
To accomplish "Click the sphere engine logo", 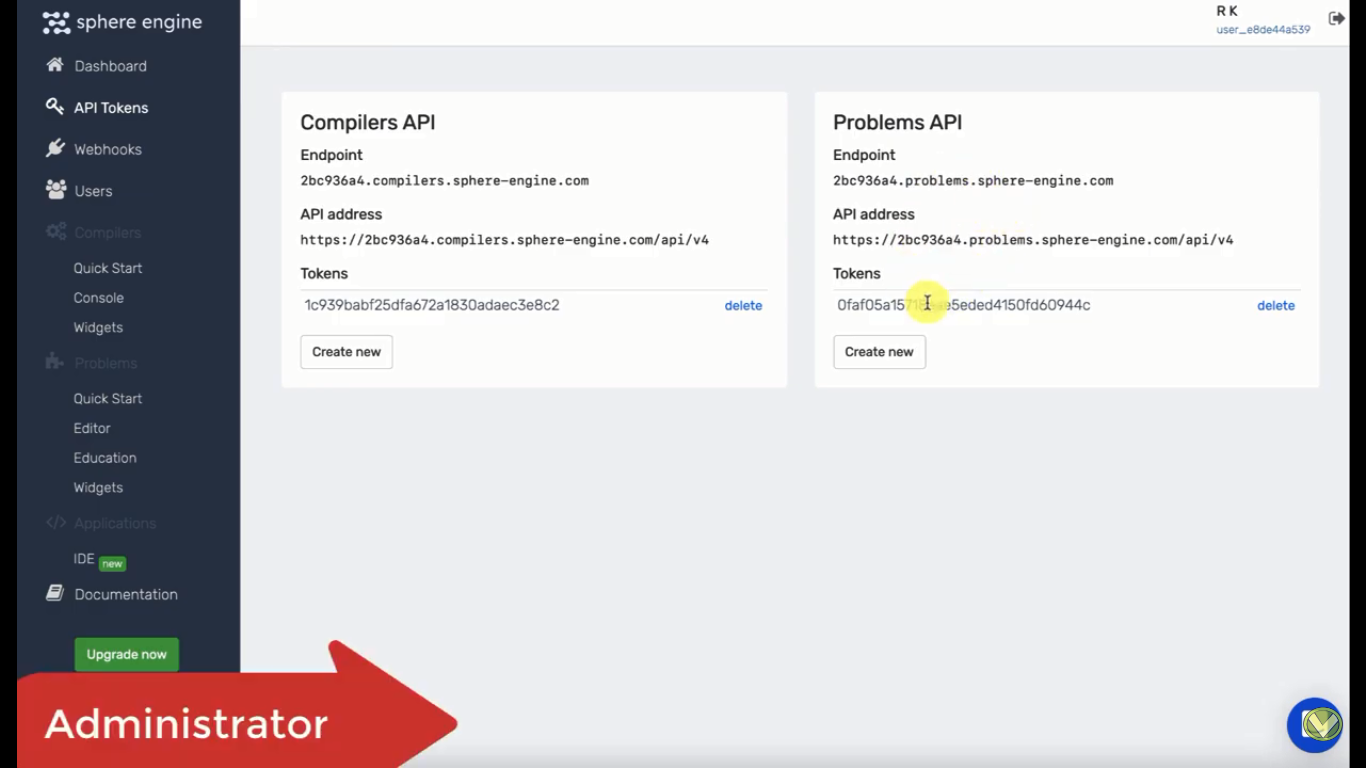I will click(x=122, y=22).
